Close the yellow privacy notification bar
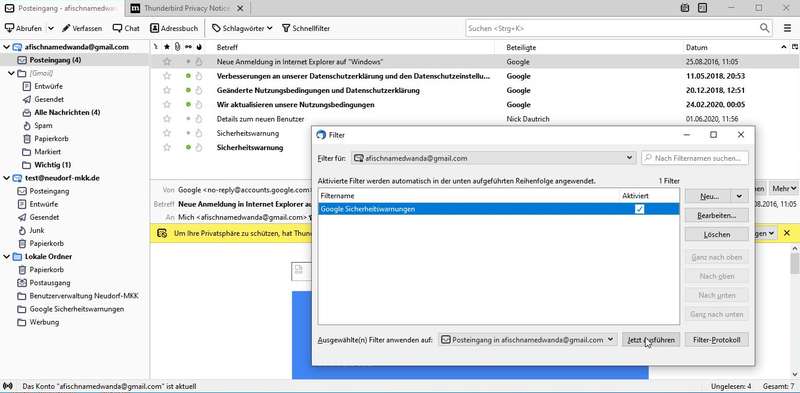800x393 pixels. 787,233
